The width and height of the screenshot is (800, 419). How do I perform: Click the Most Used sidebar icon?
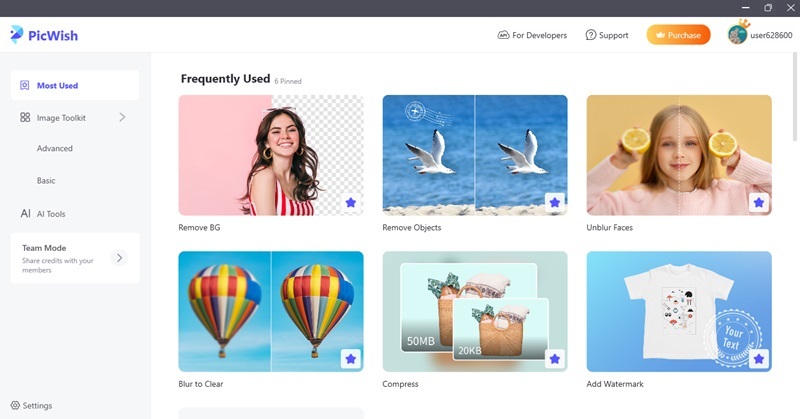(x=24, y=85)
